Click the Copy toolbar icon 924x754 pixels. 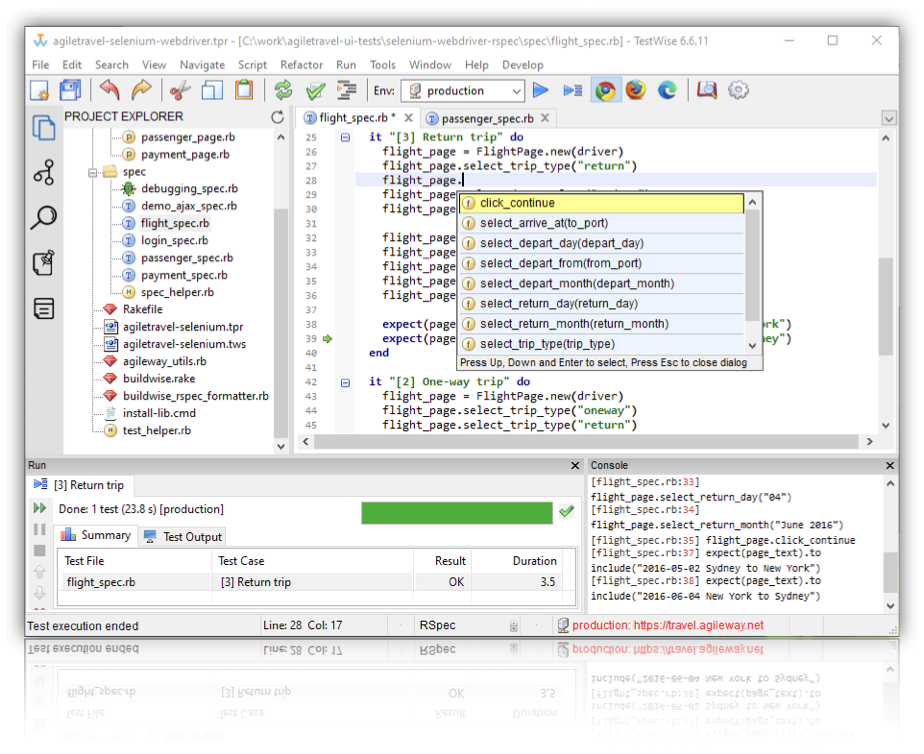coord(212,91)
